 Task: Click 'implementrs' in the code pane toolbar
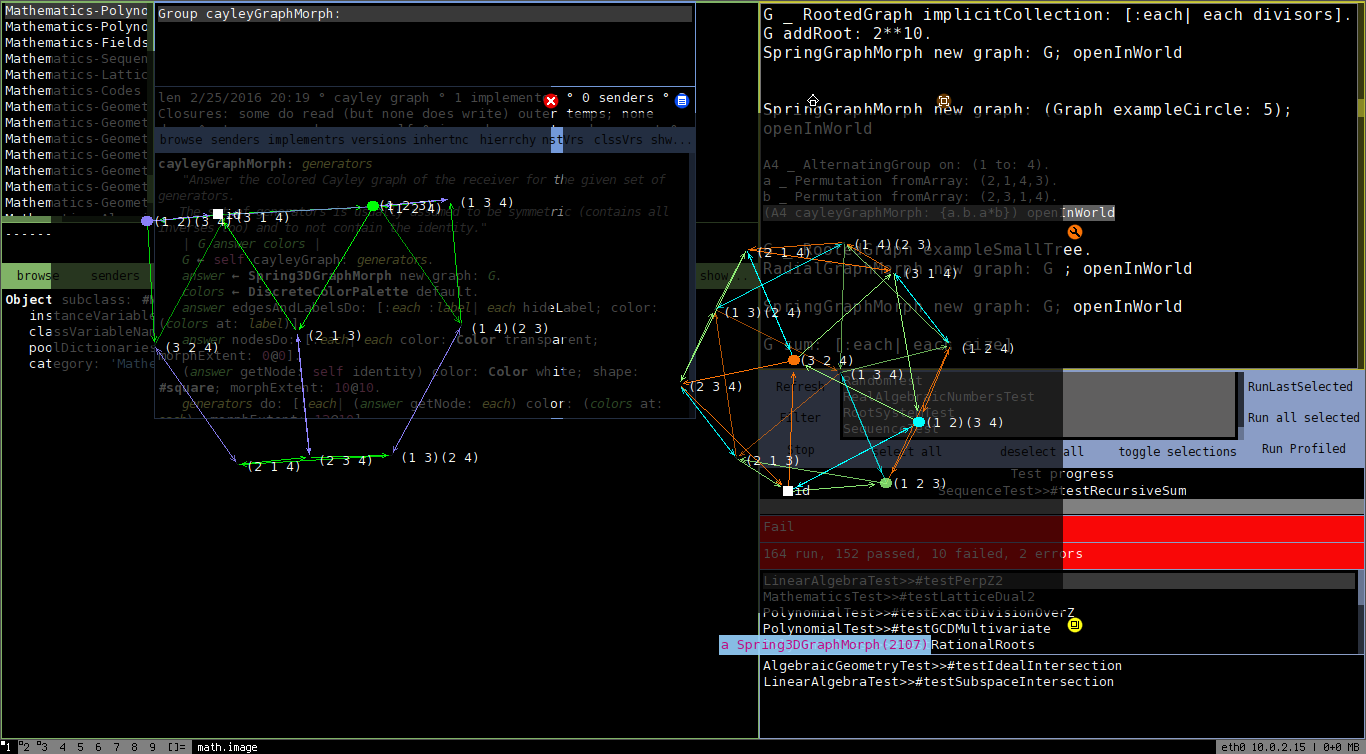pos(306,140)
